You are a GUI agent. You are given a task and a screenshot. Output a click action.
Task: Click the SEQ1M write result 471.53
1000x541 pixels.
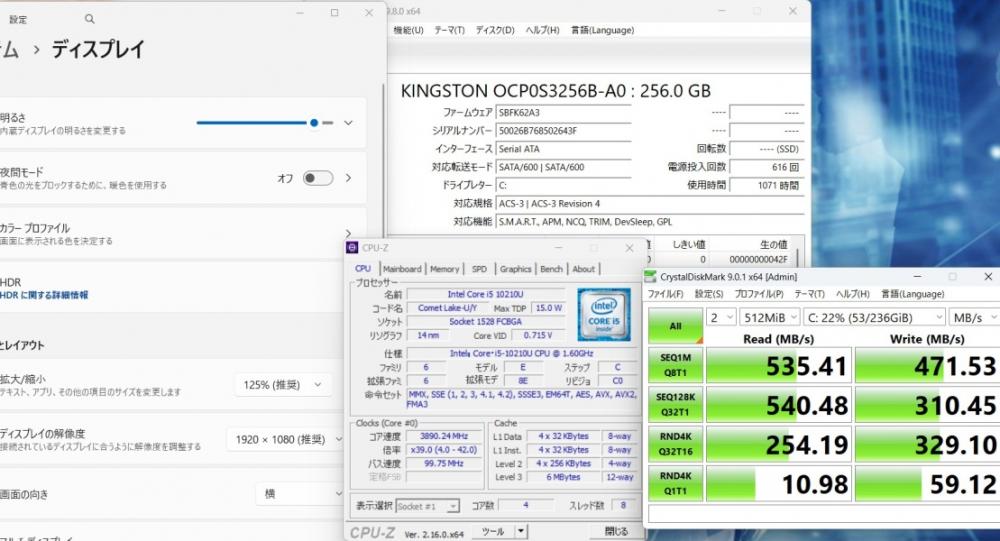927,366
